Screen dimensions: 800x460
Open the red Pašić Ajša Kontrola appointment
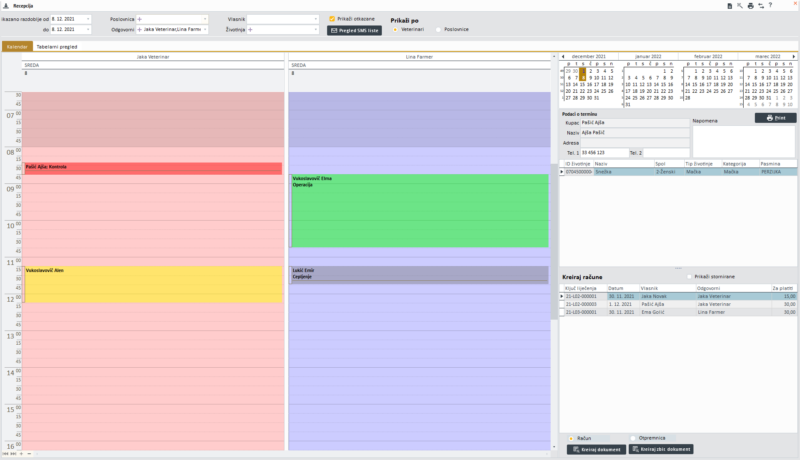click(153, 168)
